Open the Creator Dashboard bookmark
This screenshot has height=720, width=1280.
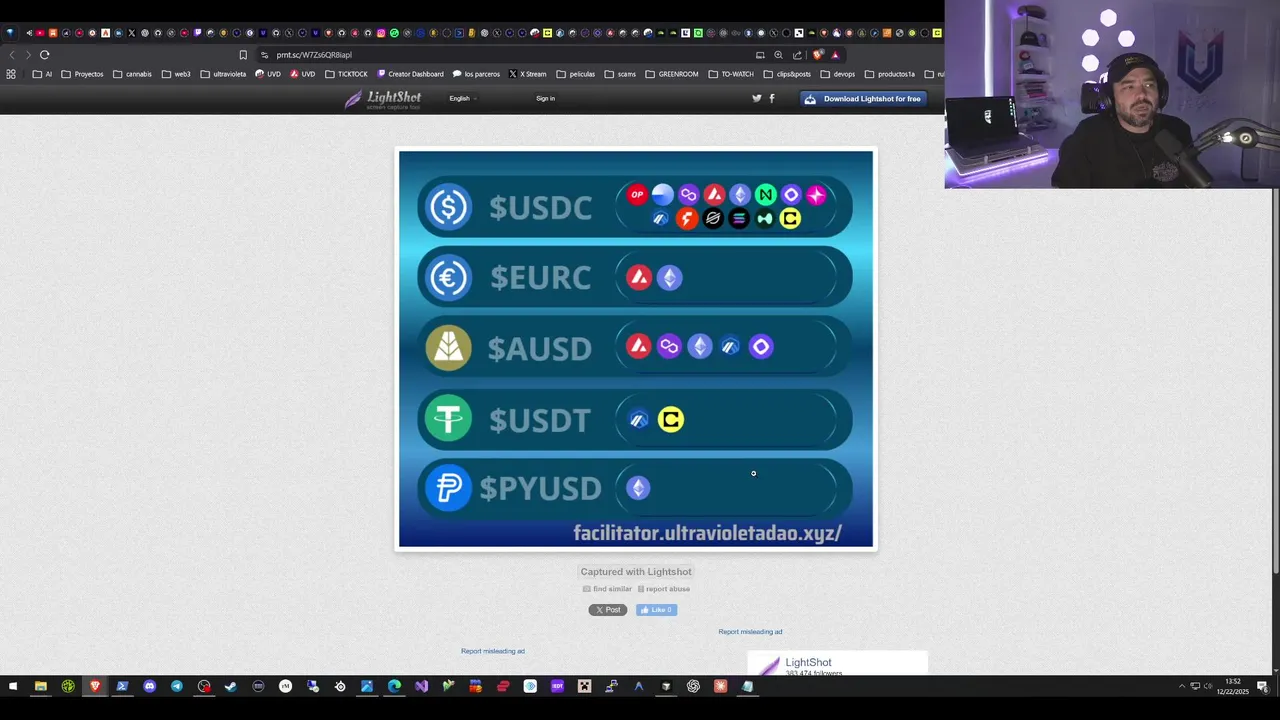[x=410, y=74]
